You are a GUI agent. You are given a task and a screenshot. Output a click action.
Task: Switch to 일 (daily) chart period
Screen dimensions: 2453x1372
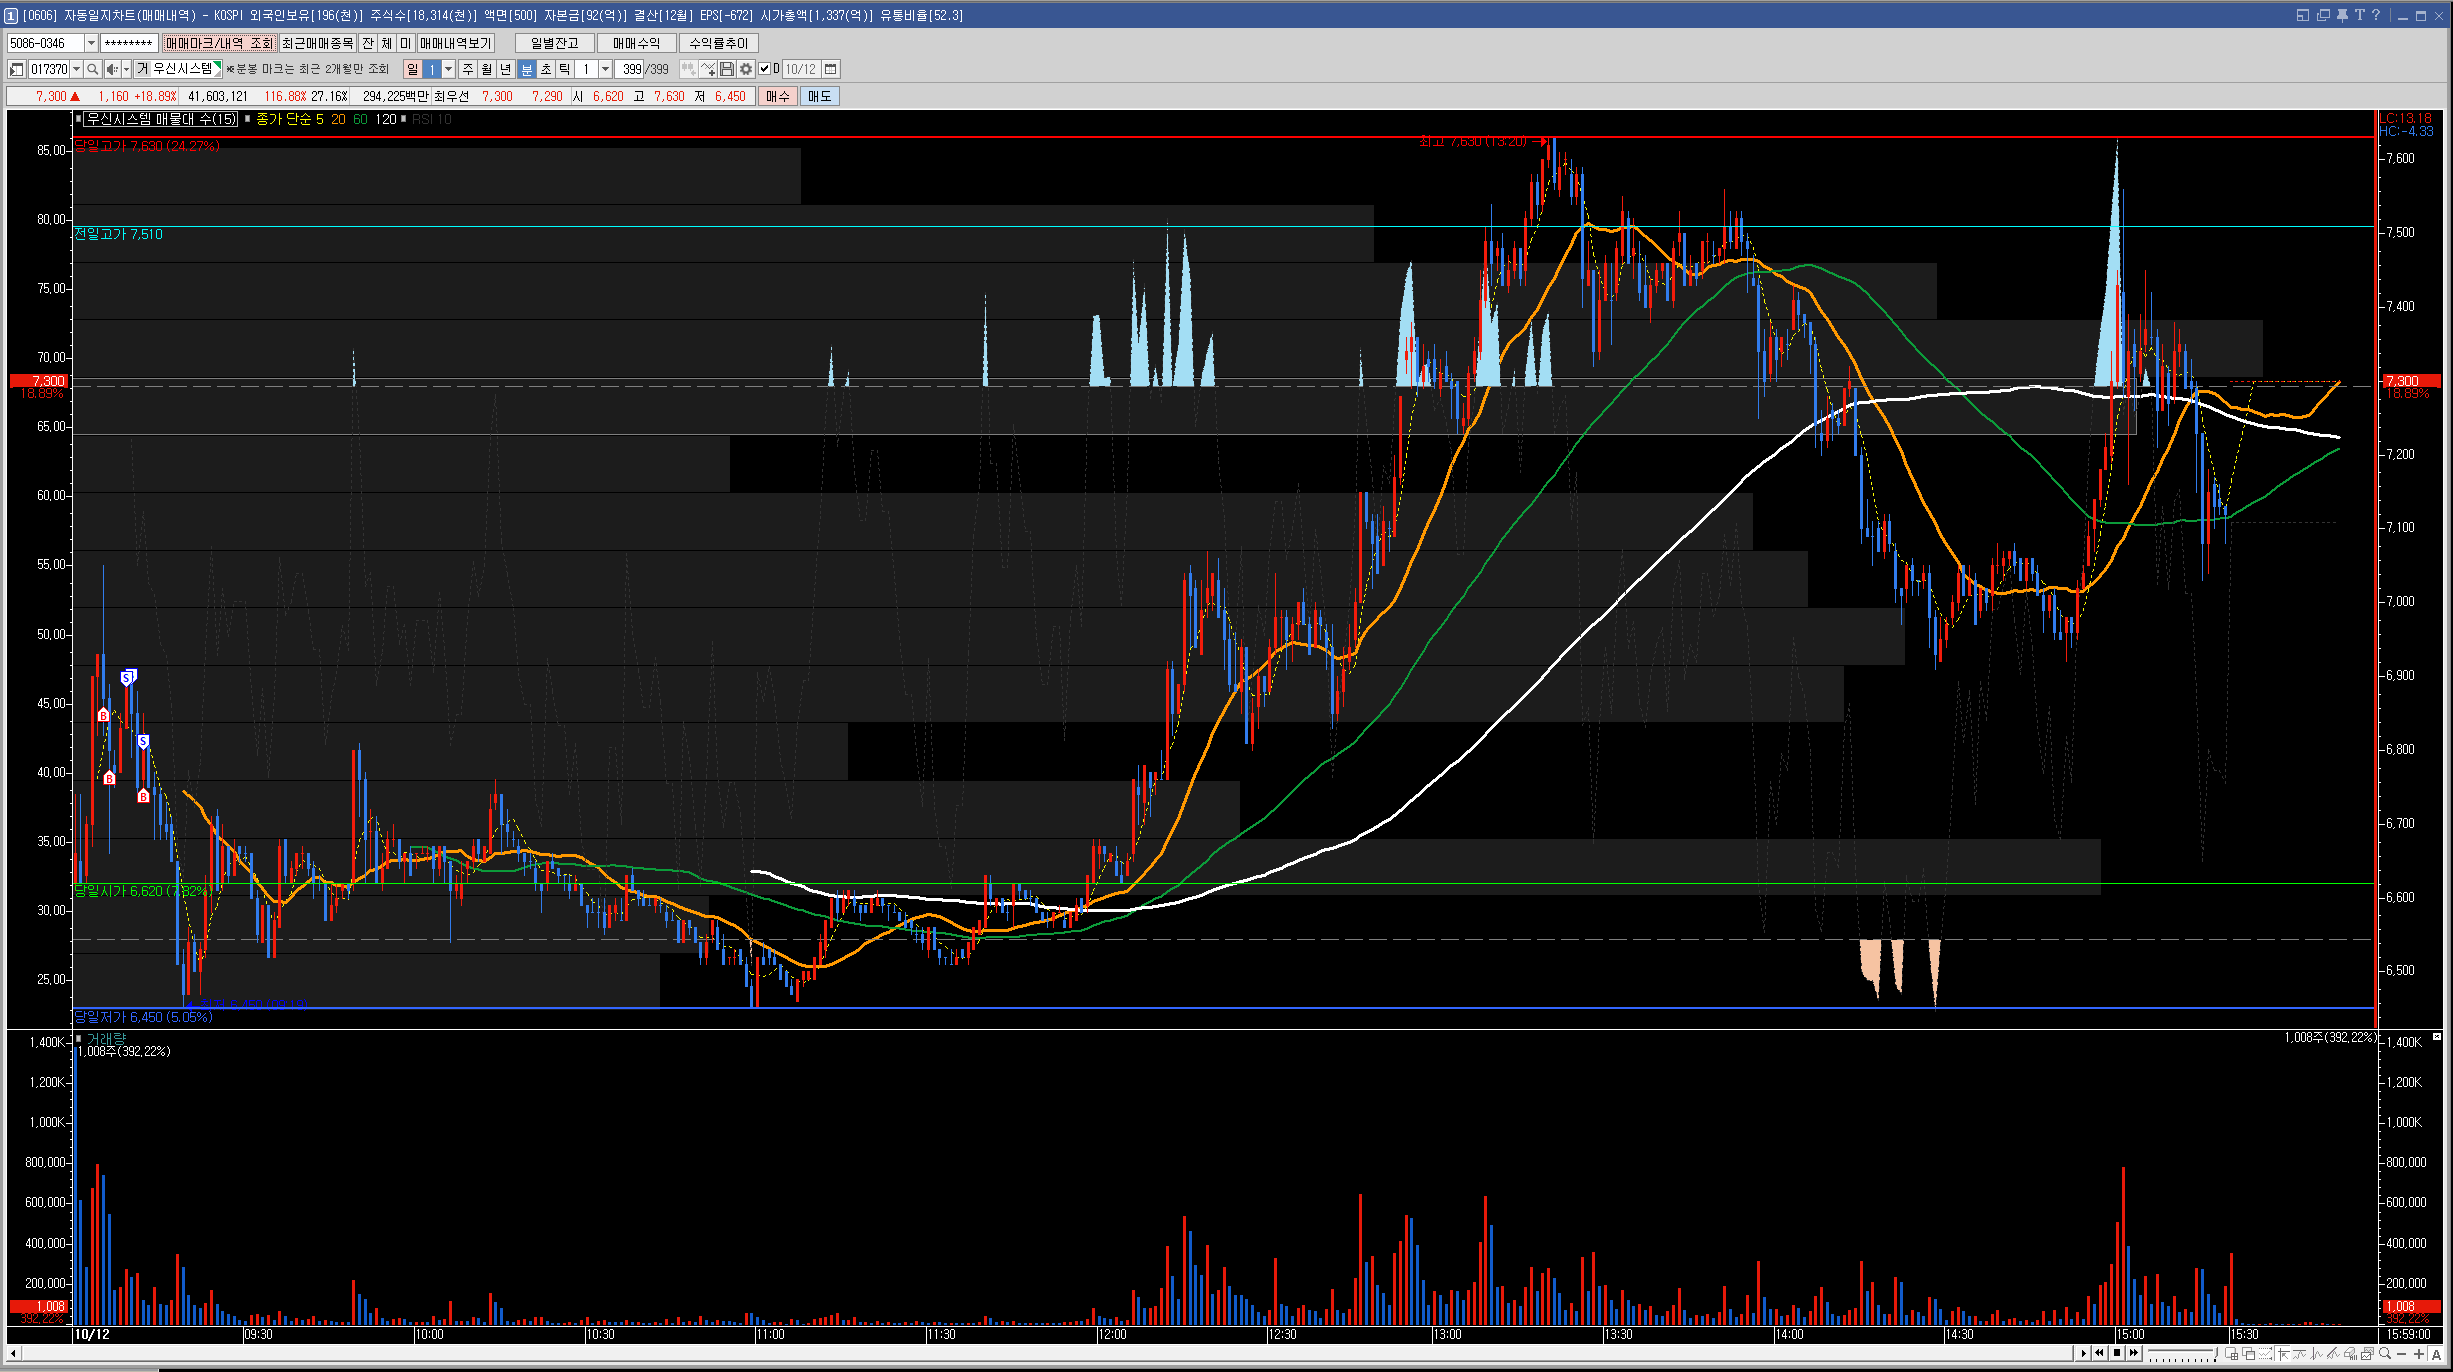point(413,69)
